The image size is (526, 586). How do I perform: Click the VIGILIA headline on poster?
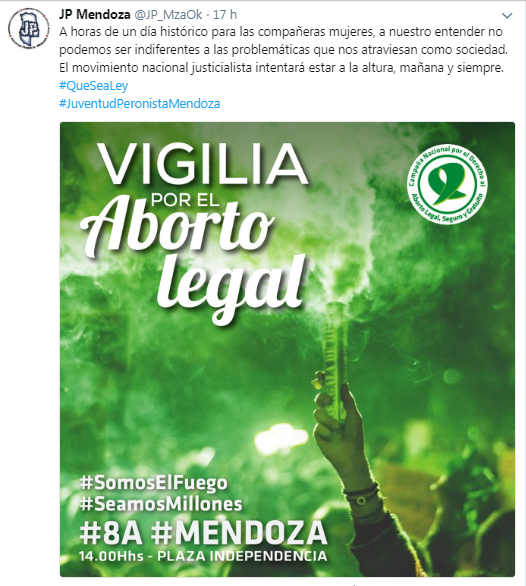point(204,164)
